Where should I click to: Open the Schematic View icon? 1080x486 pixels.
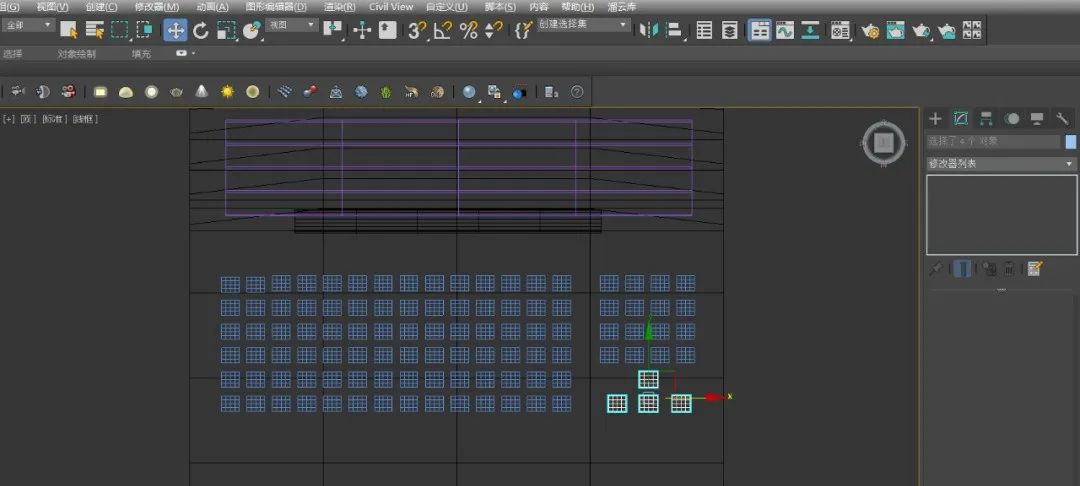pos(810,30)
